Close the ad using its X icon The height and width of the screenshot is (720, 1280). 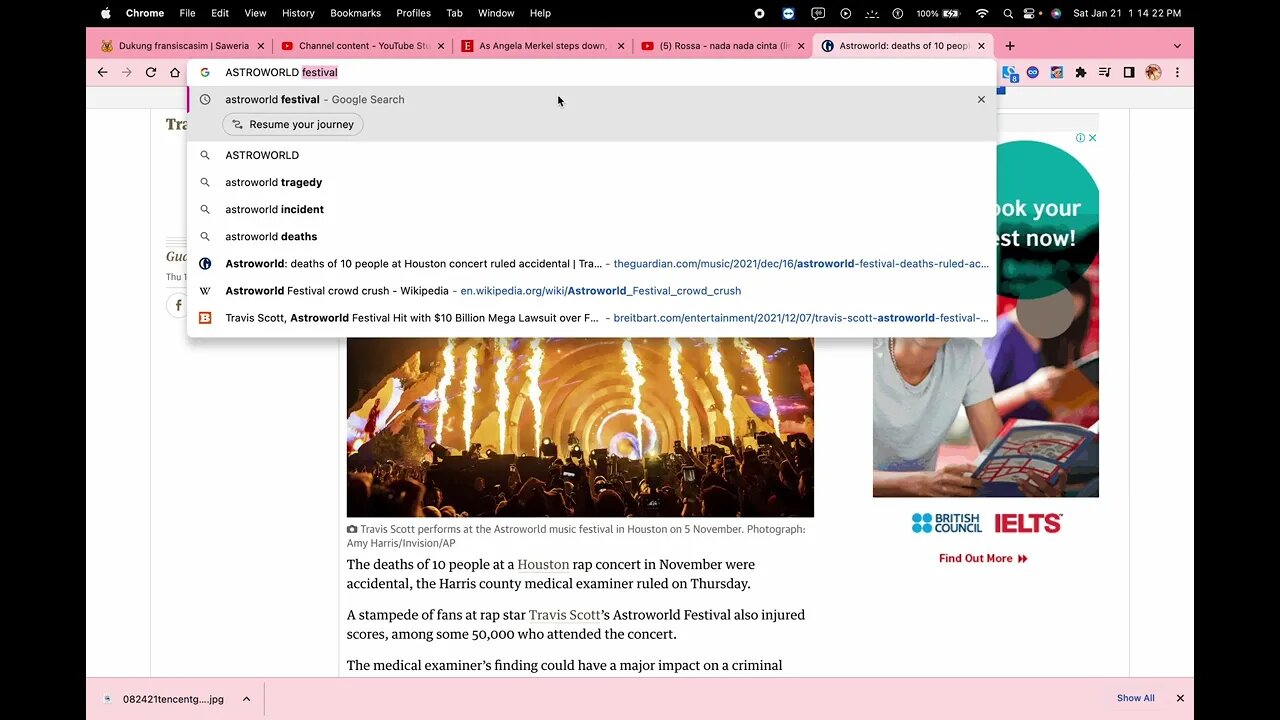(x=1092, y=138)
